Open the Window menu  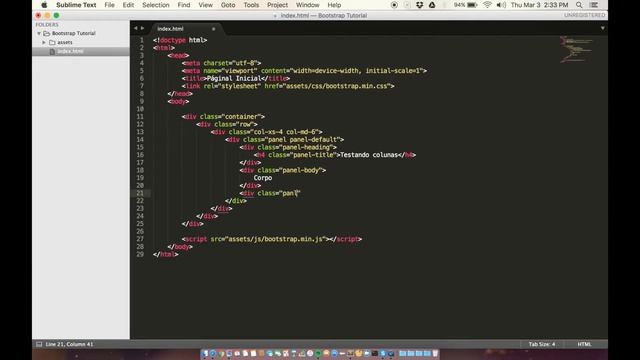tap(307, 5)
